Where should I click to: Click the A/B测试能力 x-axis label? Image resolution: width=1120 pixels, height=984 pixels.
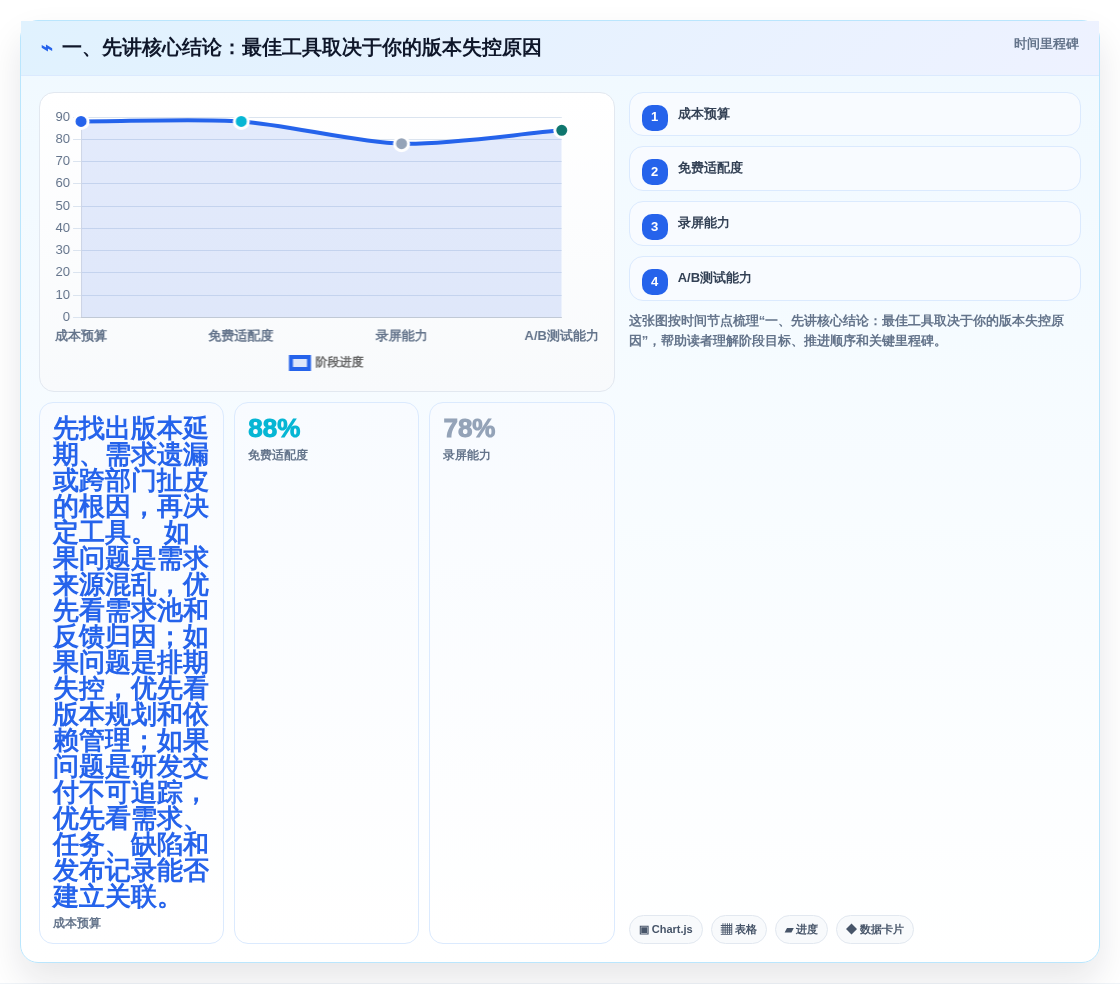[561, 336]
